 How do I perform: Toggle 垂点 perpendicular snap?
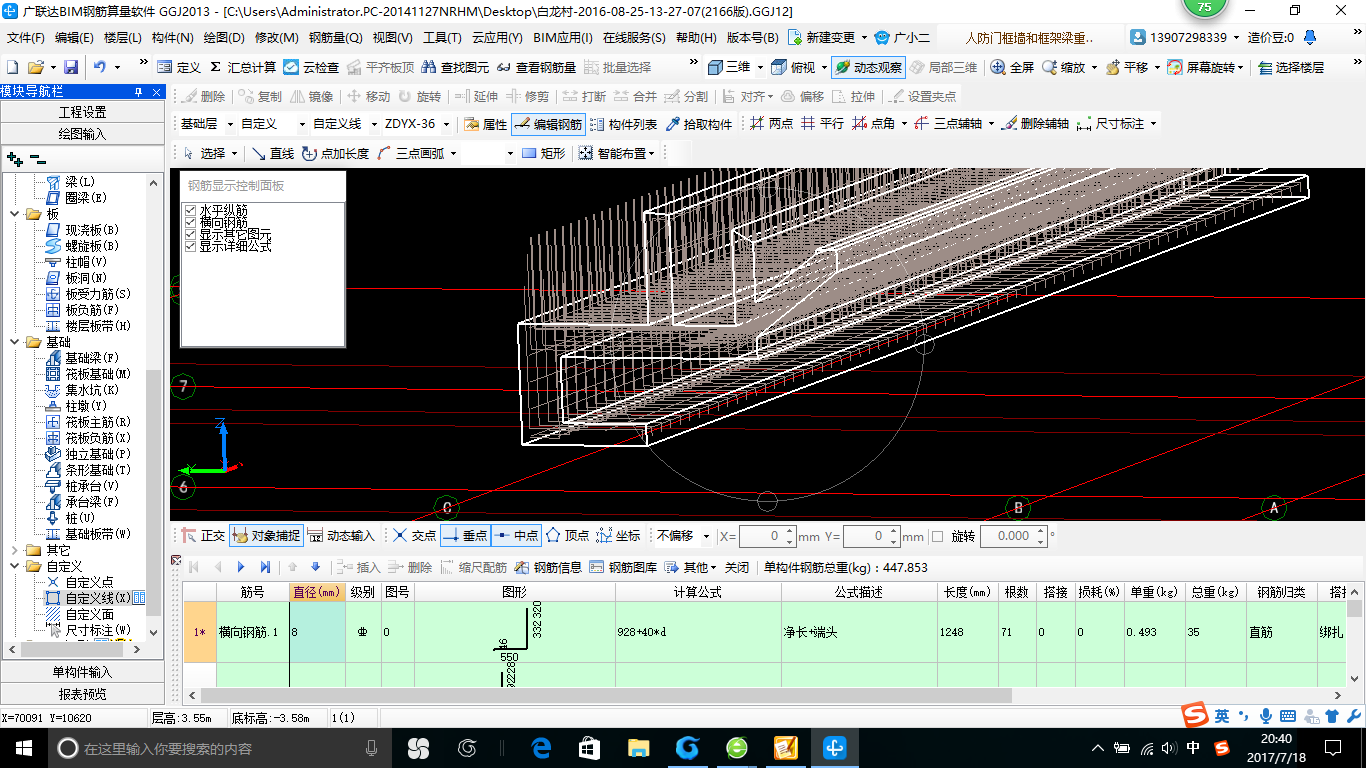pyautogui.click(x=465, y=536)
